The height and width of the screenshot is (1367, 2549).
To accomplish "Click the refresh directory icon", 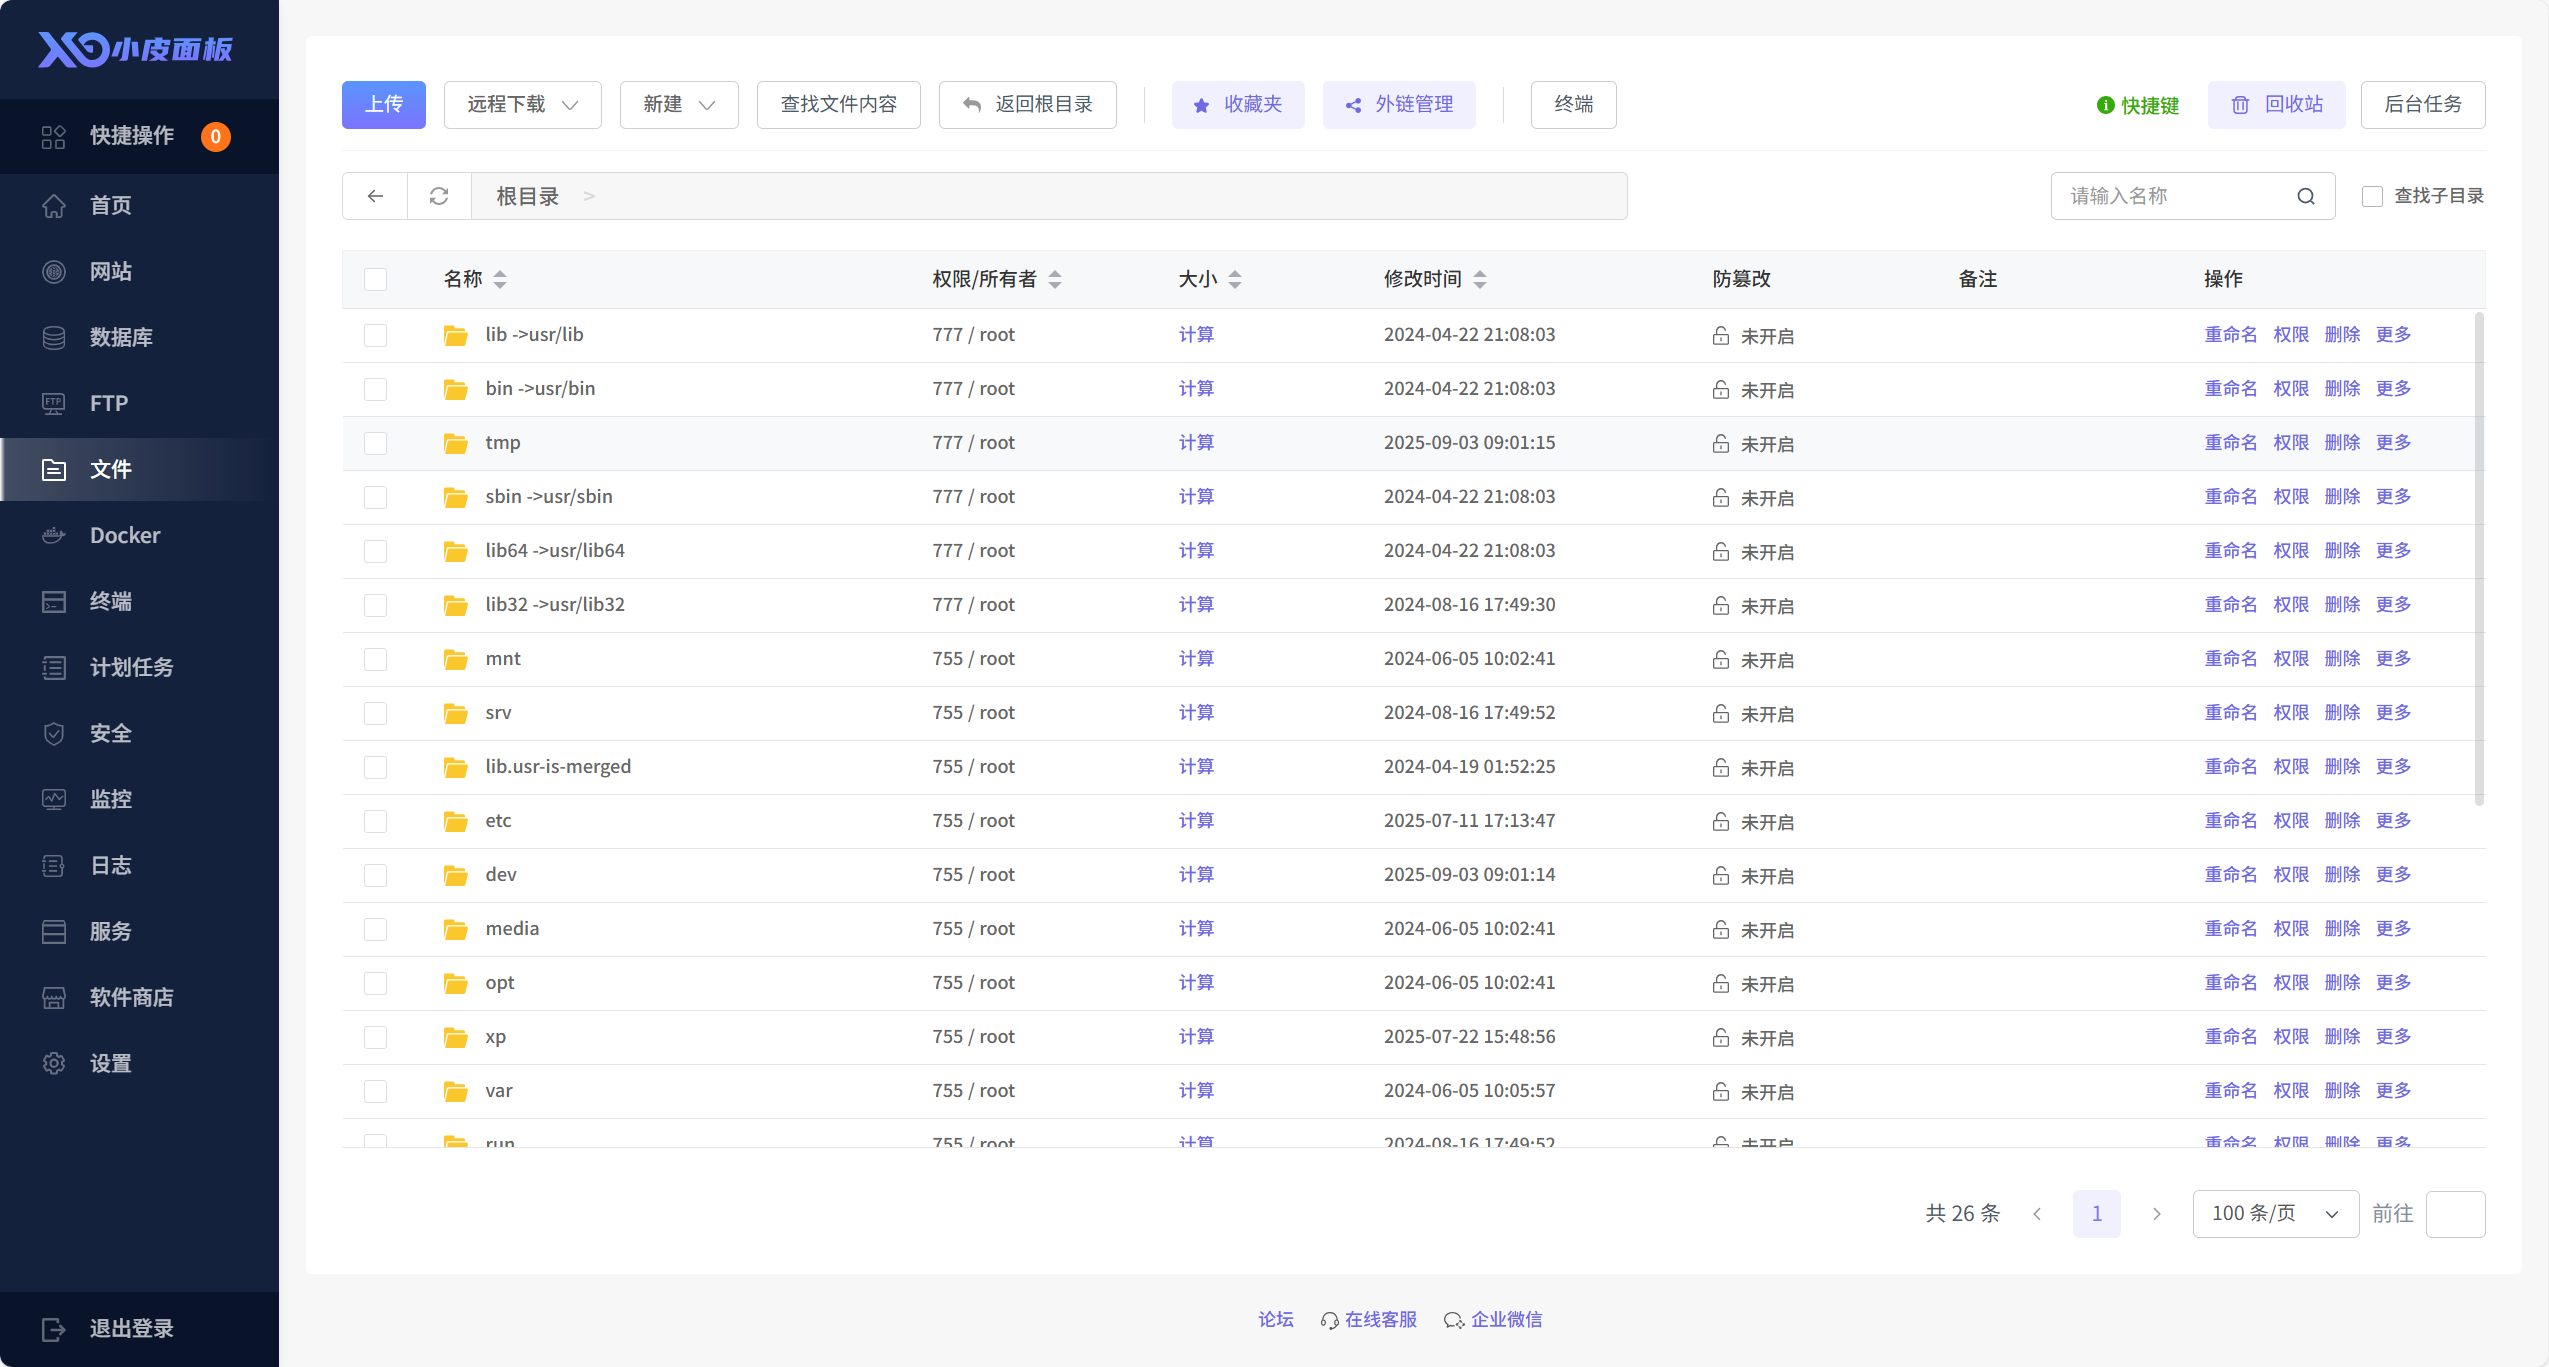I will coord(438,196).
